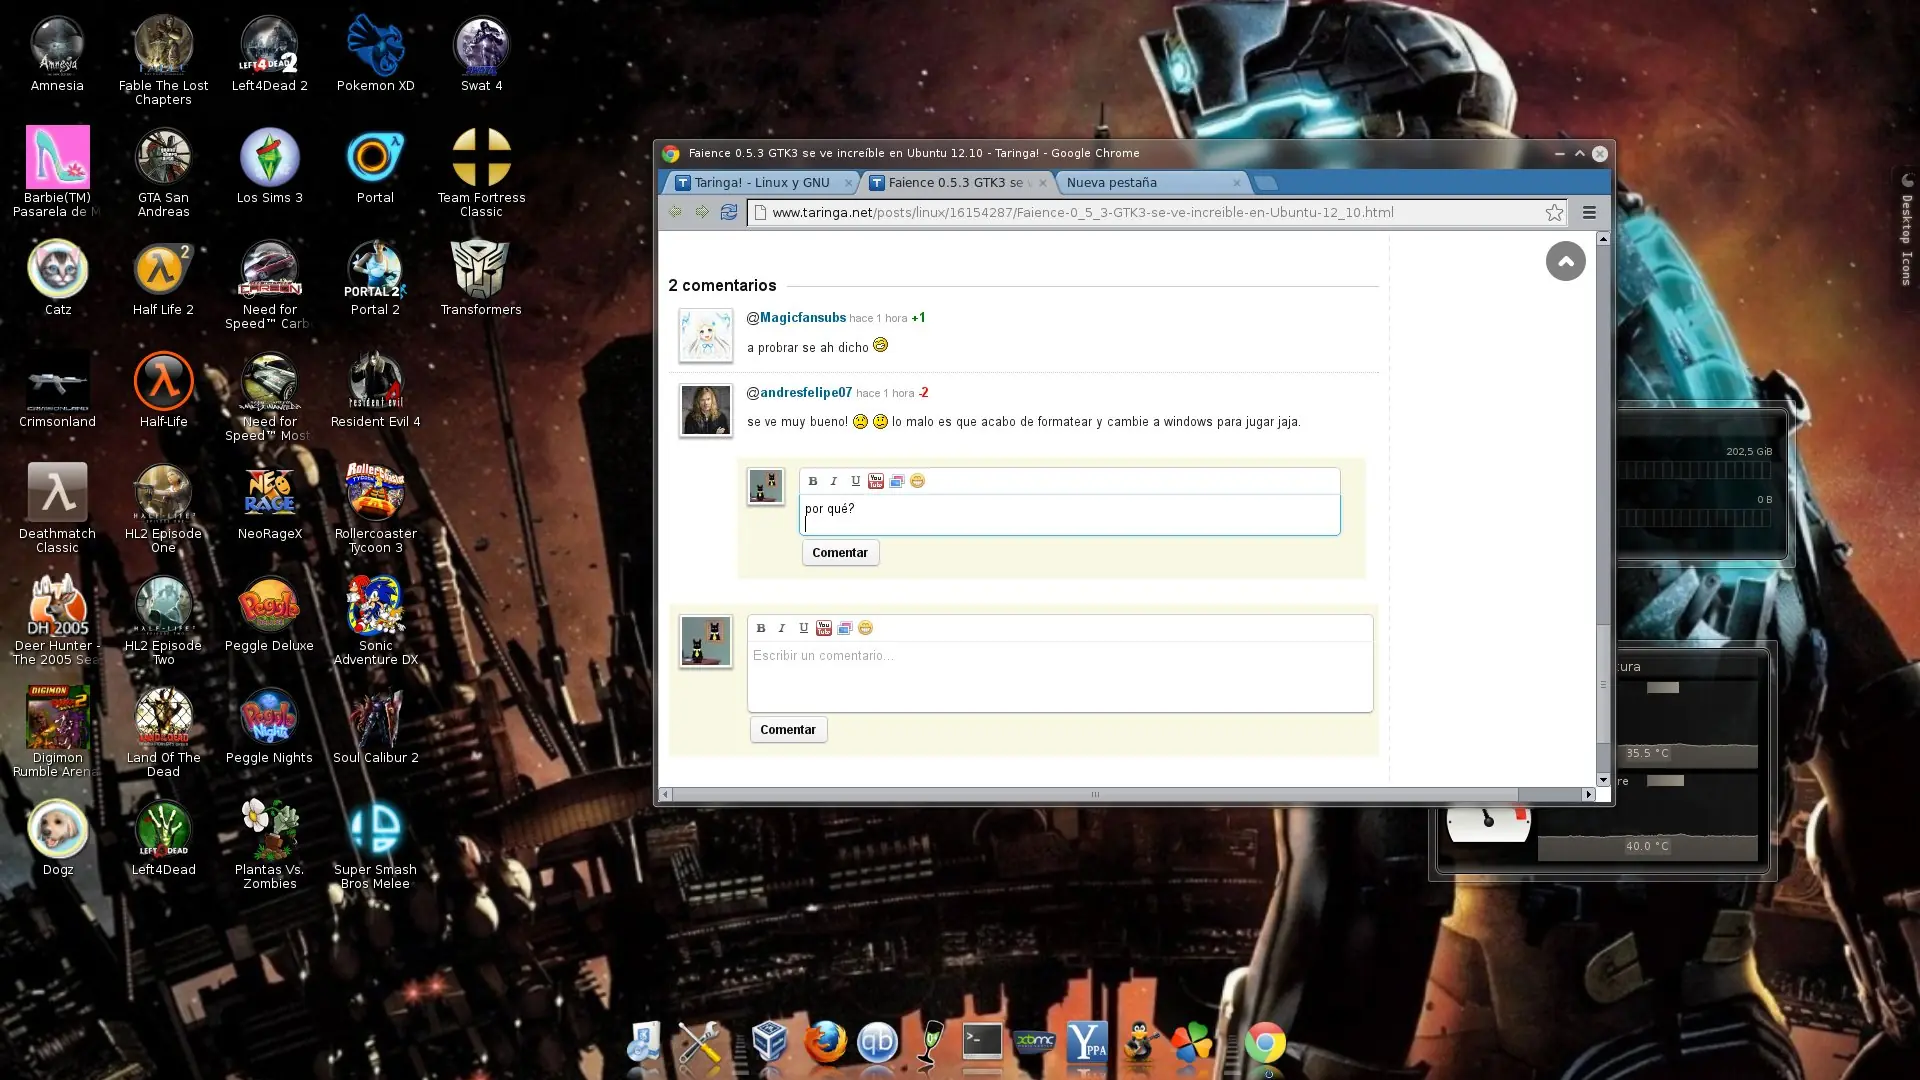1920x1080 pixels.
Task: Insert image in the "por qué?" reply editor
Action: click(897, 481)
